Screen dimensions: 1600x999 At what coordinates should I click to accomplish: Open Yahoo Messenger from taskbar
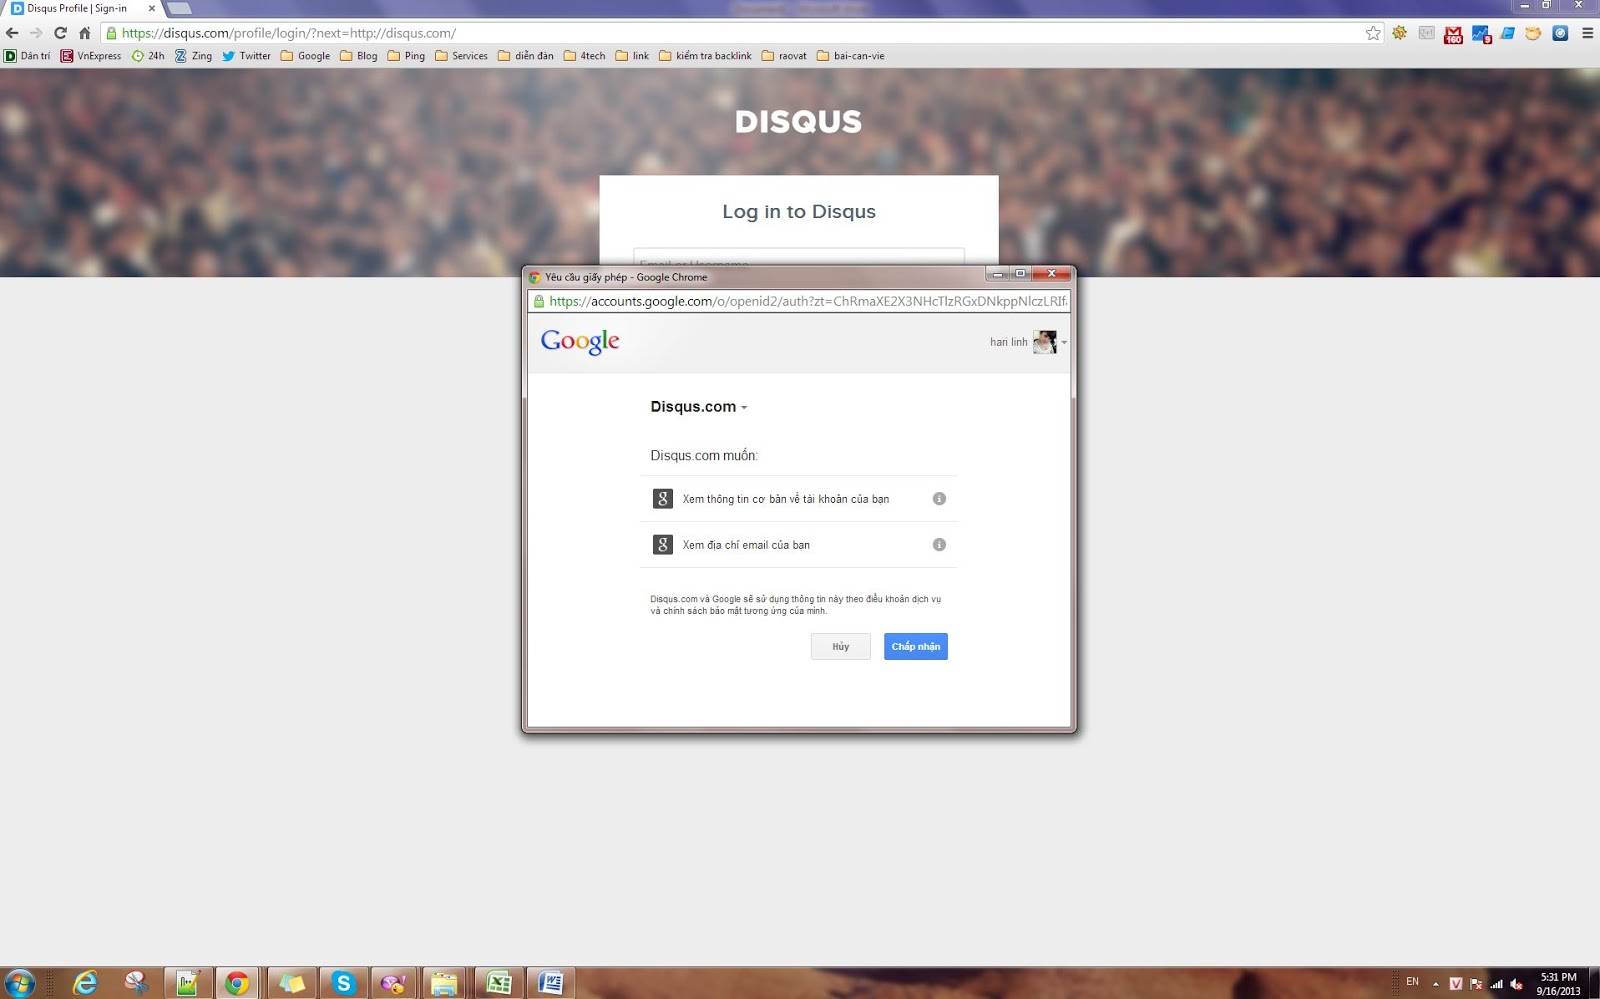[x=394, y=984]
